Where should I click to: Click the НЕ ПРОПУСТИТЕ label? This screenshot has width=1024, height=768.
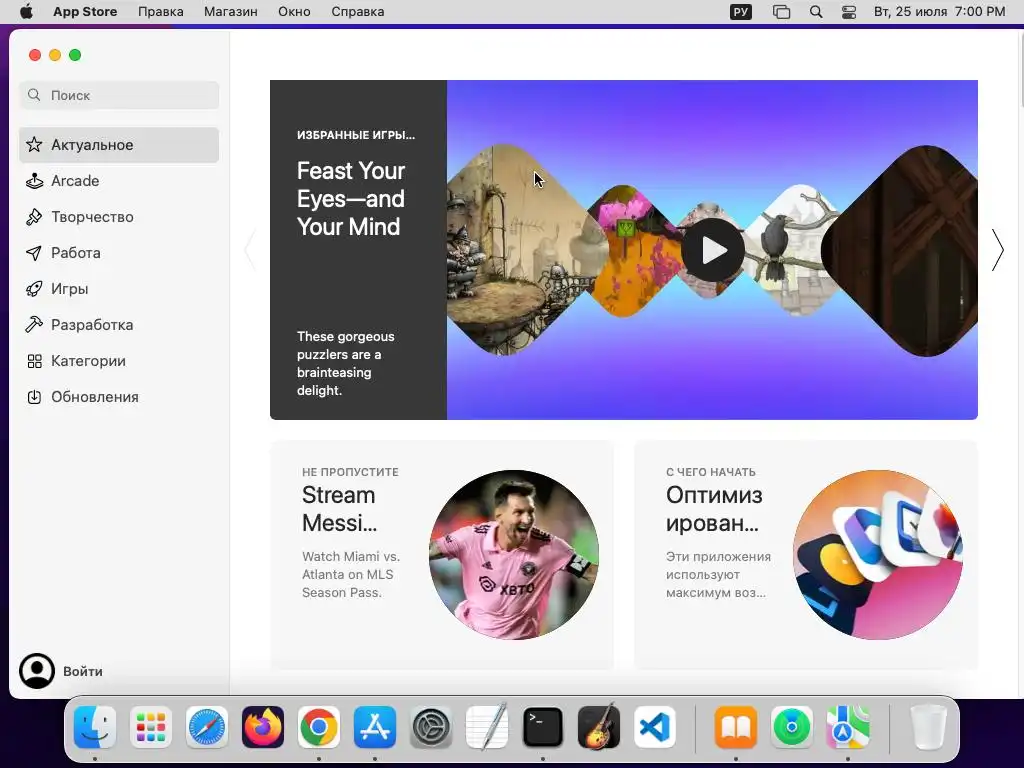click(350, 472)
